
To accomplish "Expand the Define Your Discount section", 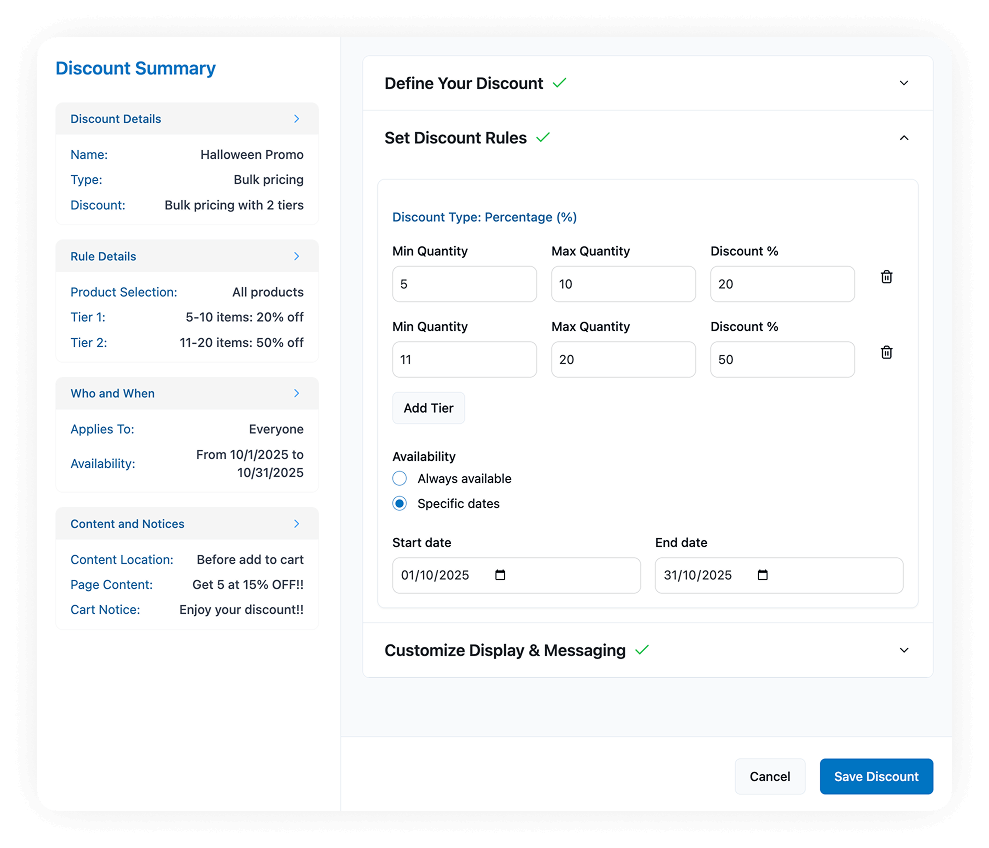I will pos(903,83).
